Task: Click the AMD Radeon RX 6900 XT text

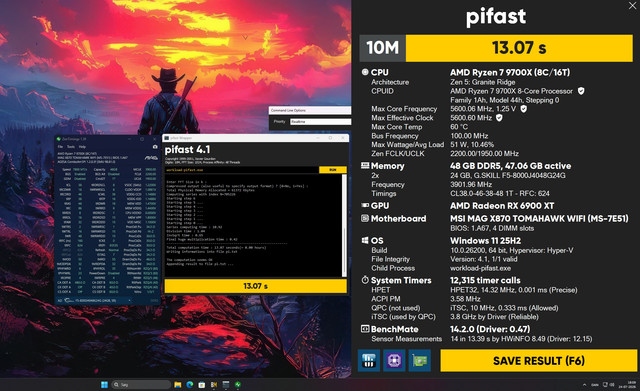Action: coord(502,205)
